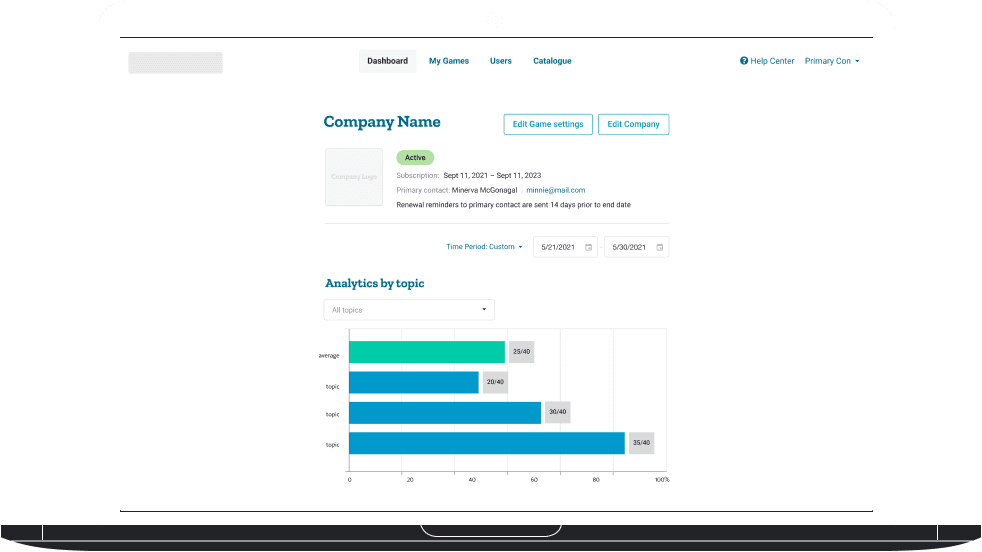Go to My Games tab

point(448,61)
